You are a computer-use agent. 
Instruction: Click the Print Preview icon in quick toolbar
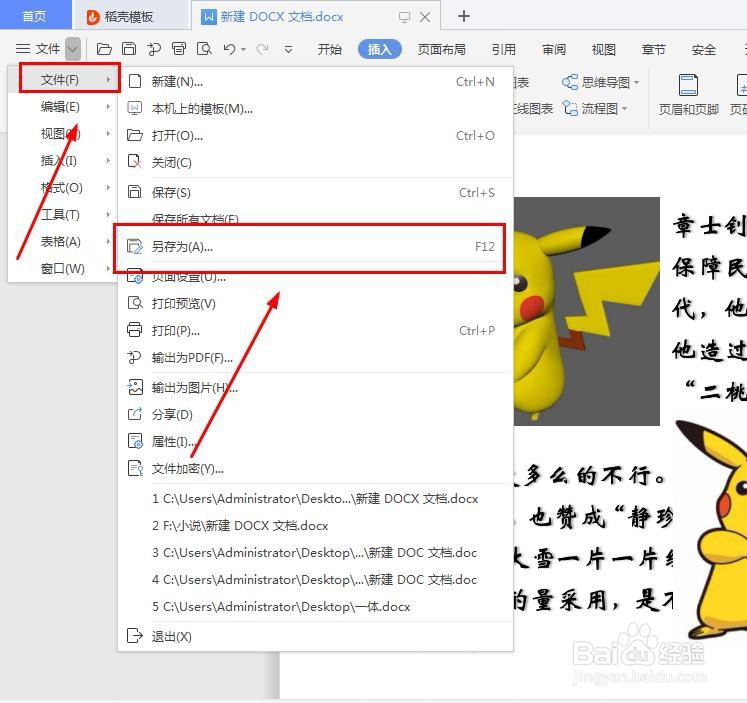click(204, 49)
